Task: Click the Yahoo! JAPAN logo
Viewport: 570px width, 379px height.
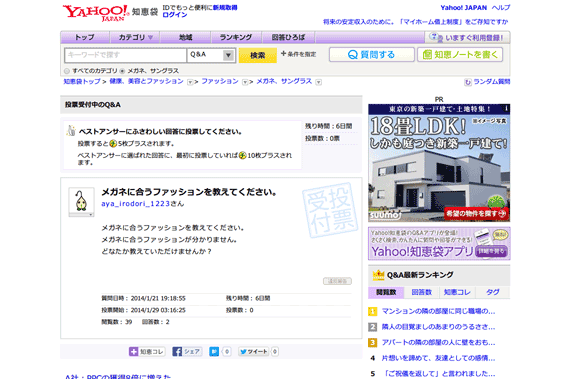Action: point(96,13)
